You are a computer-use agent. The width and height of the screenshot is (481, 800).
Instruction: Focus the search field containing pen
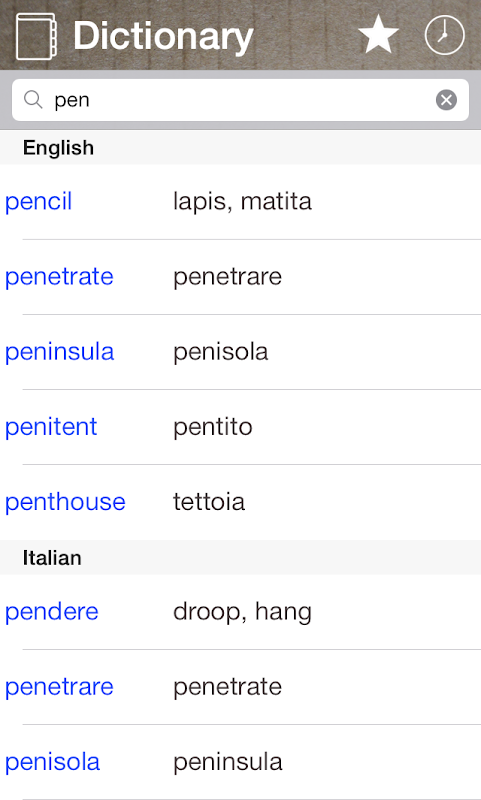[x=240, y=100]
